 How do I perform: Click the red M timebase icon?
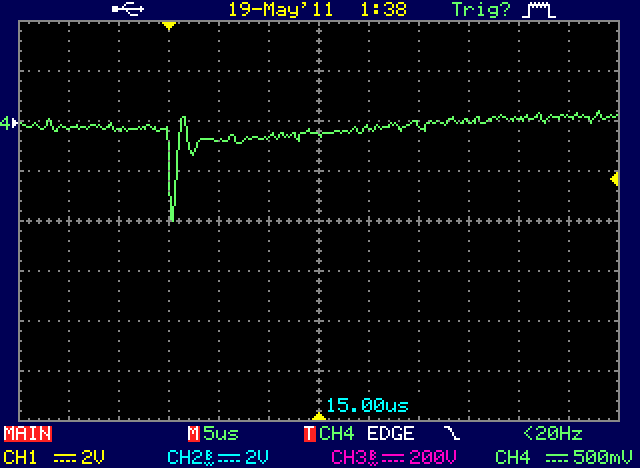(193, 433)
